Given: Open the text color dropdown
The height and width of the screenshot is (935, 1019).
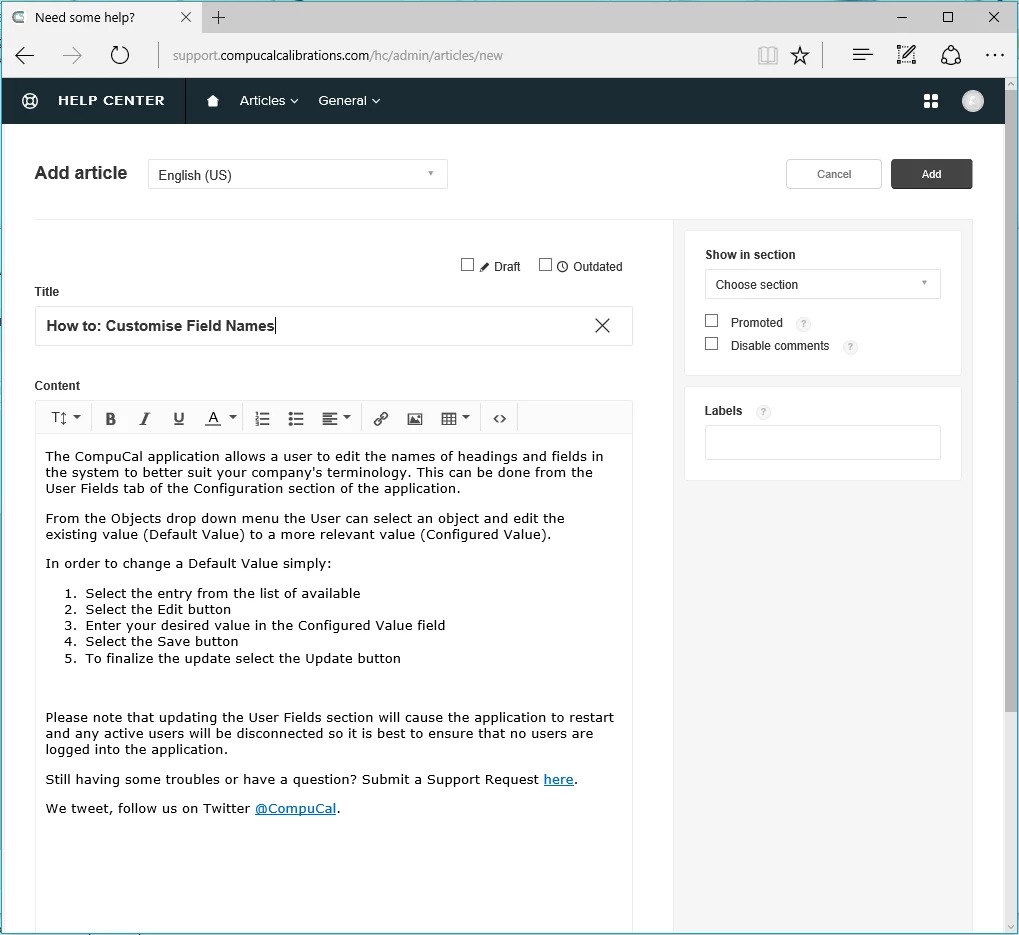Looking at the screenshot, I should [x=220, y=418].
